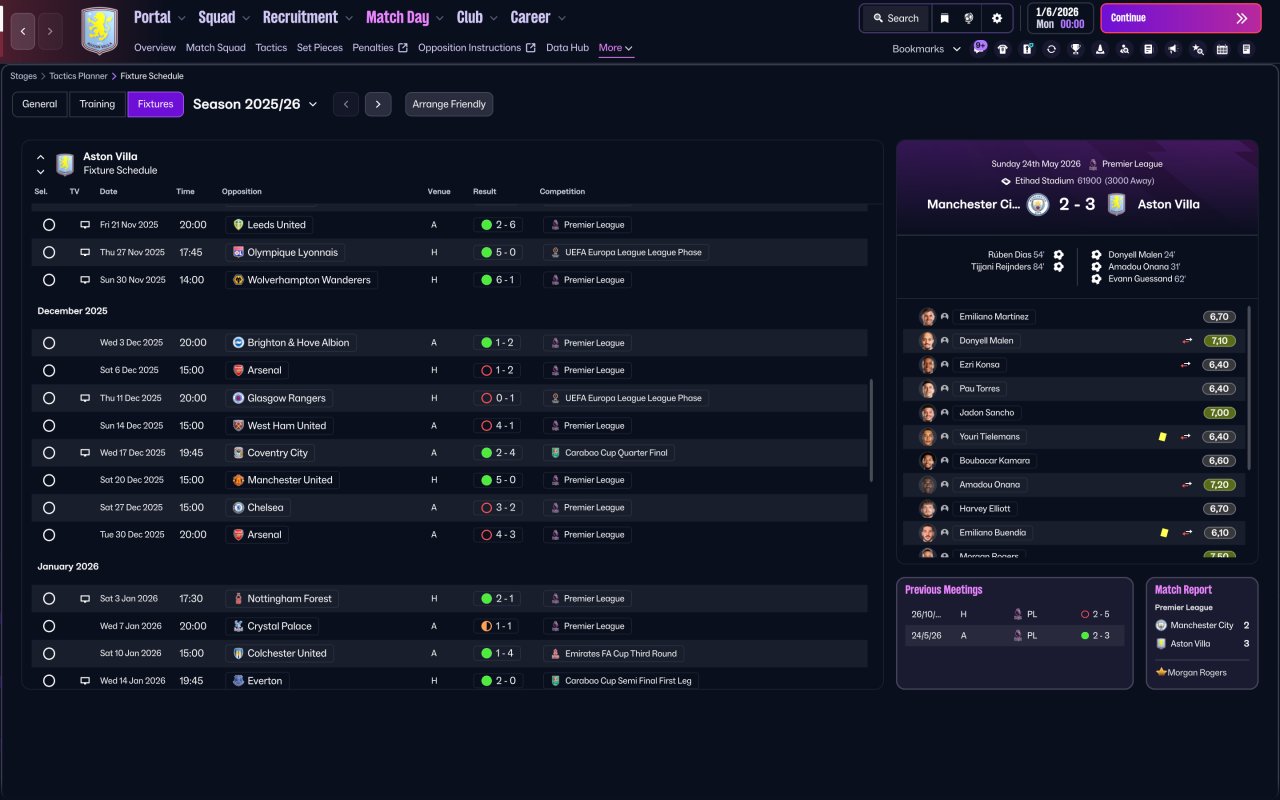Switch to the Training tab
Screen dimensions: 1280x800
(97, 104)
